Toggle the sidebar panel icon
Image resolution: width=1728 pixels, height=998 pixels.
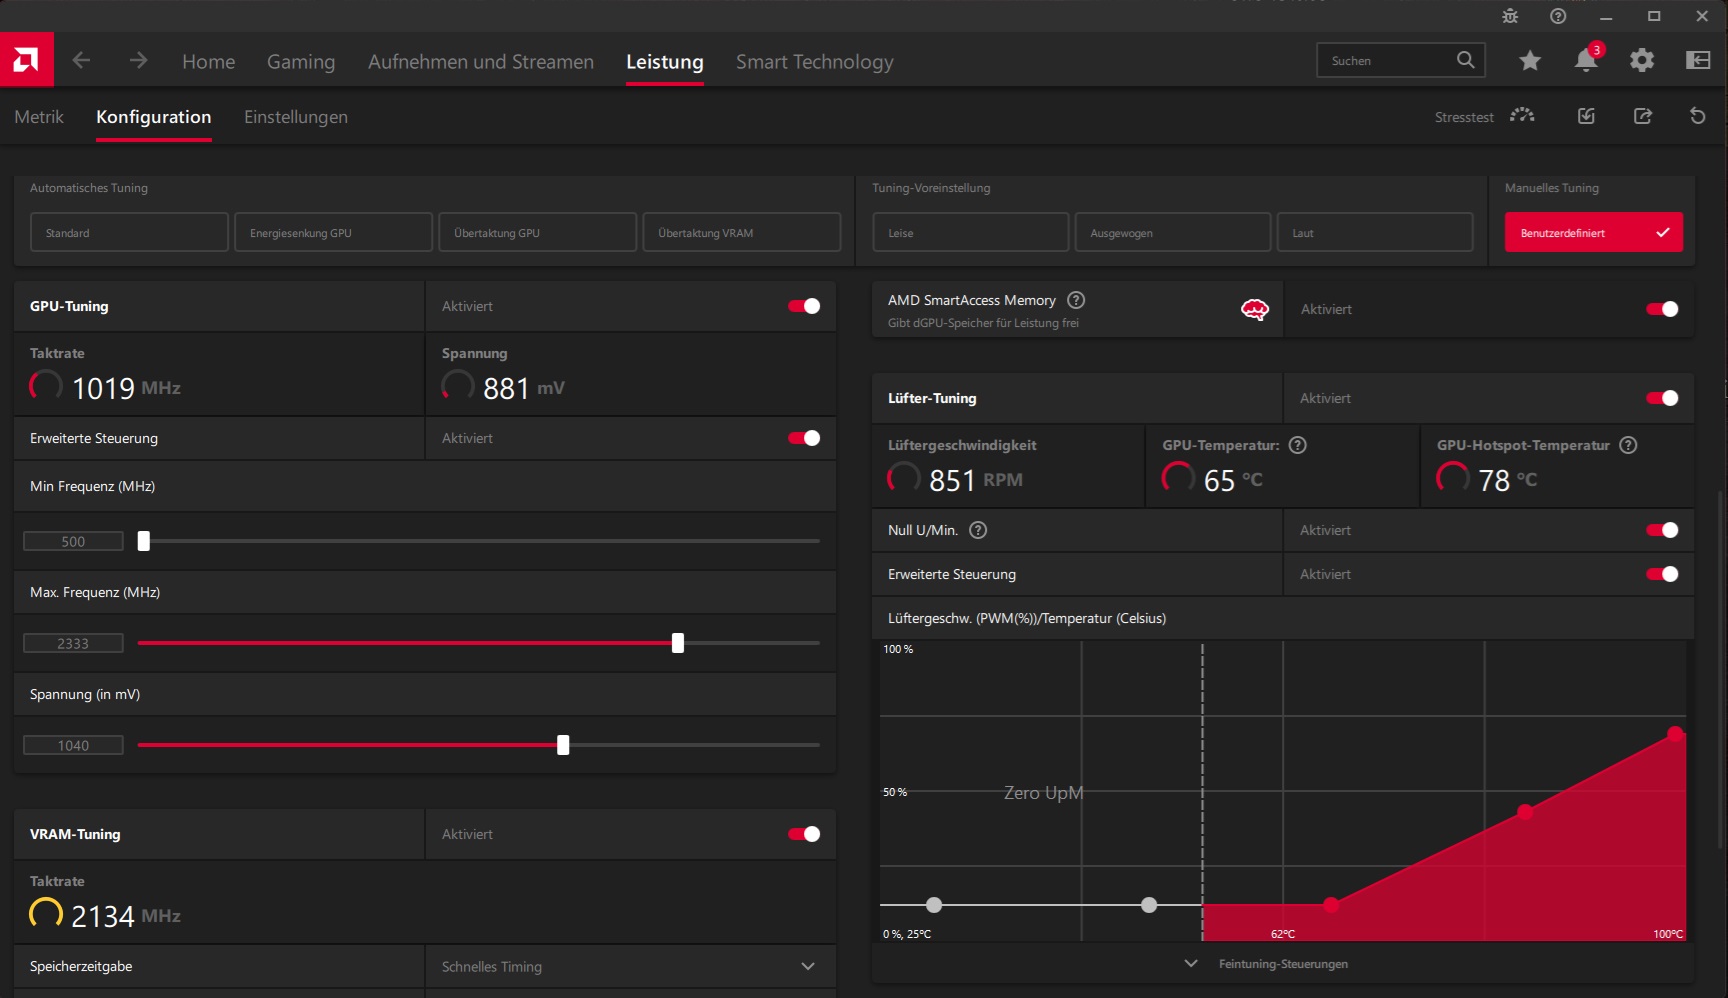coord(1698,61)
